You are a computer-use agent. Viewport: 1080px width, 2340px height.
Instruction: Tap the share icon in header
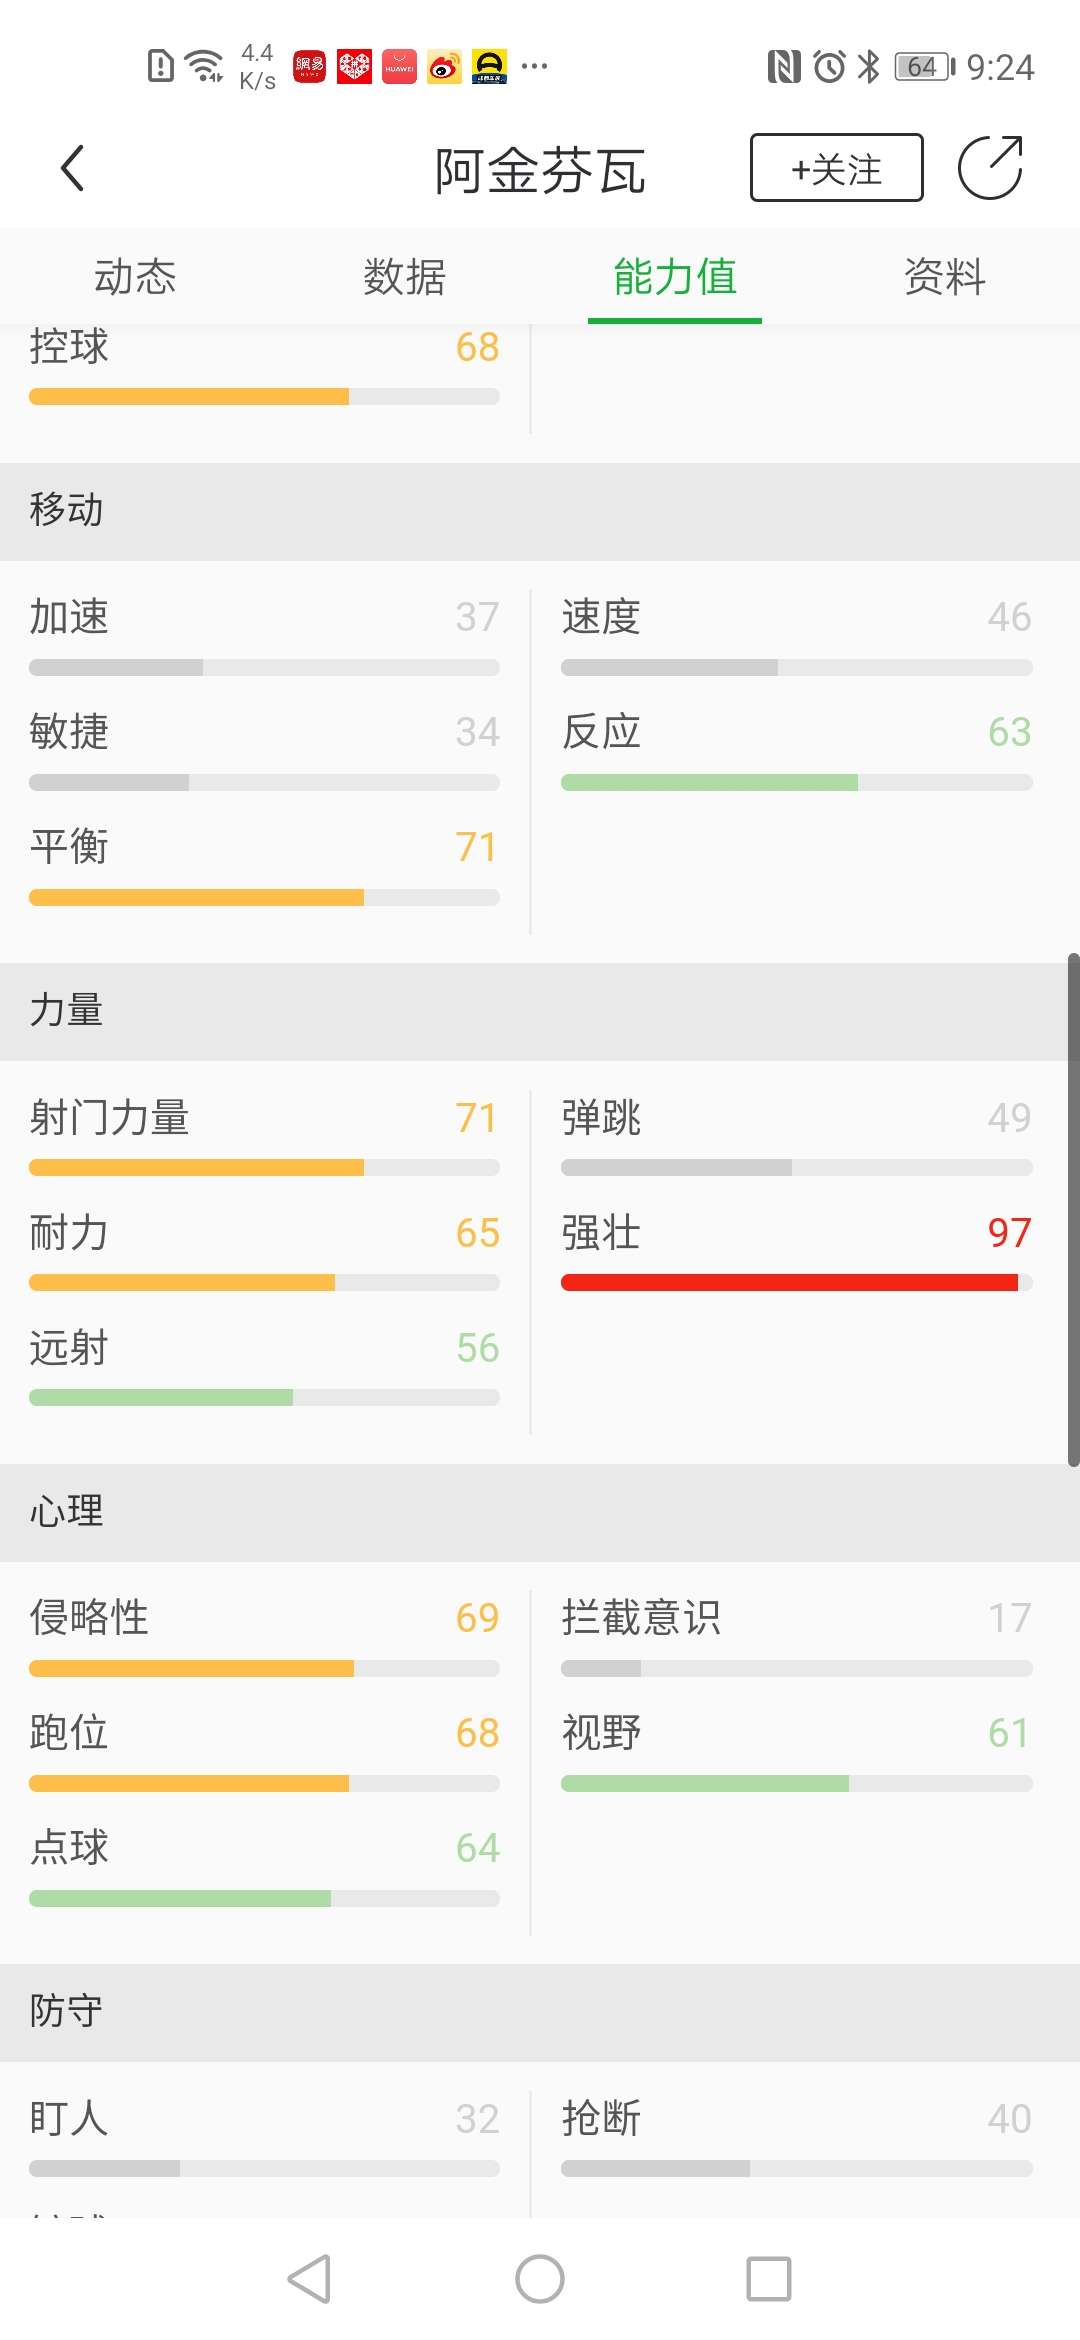tap(990, 168)
